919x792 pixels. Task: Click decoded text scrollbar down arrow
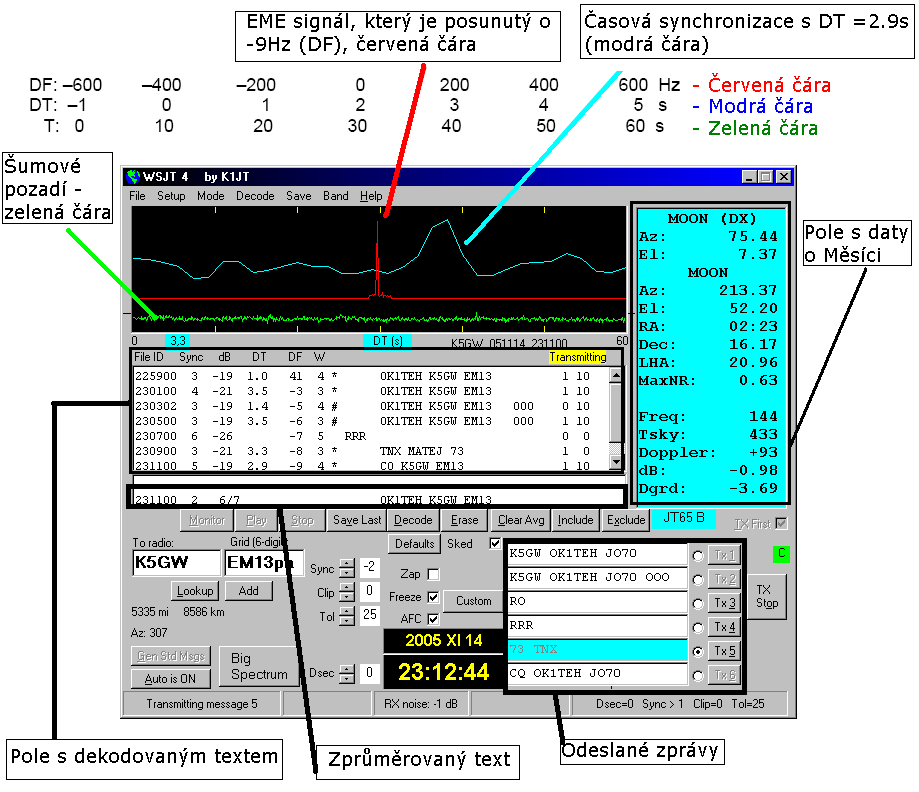click(x=615, y=463)
